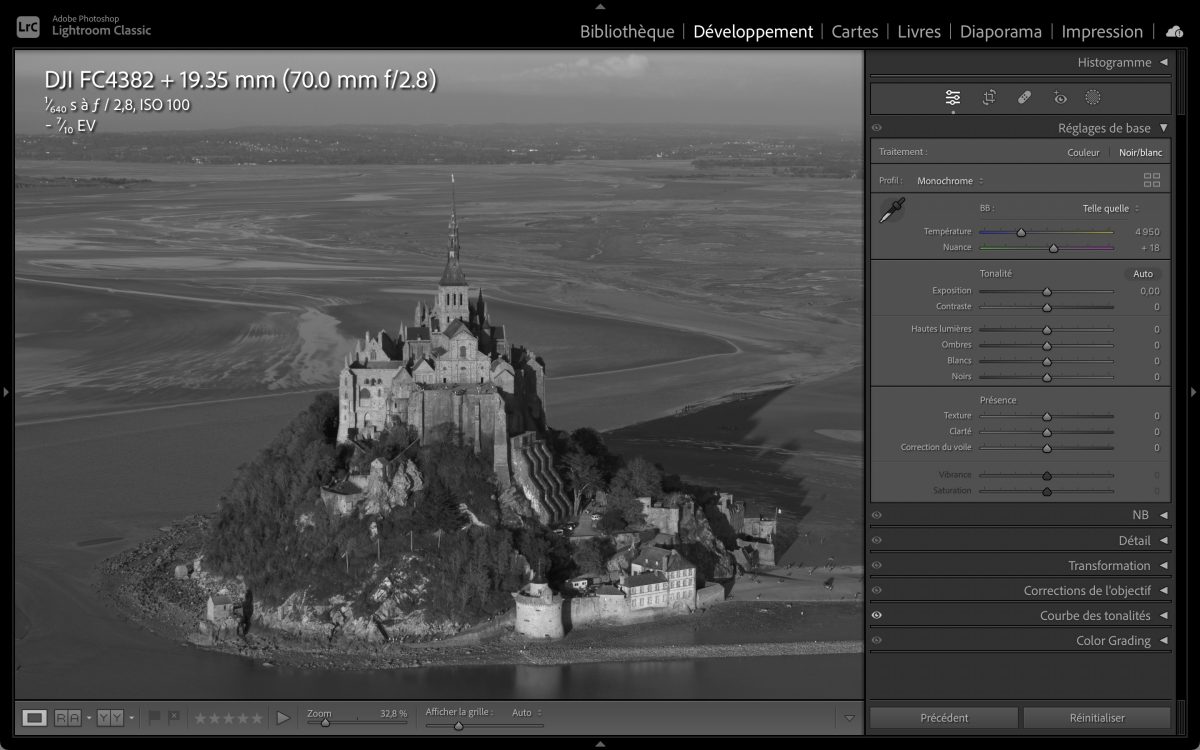Switch to the Bibliothèque module
This screenshot has width=1200, height=750.
click(627, 32)
